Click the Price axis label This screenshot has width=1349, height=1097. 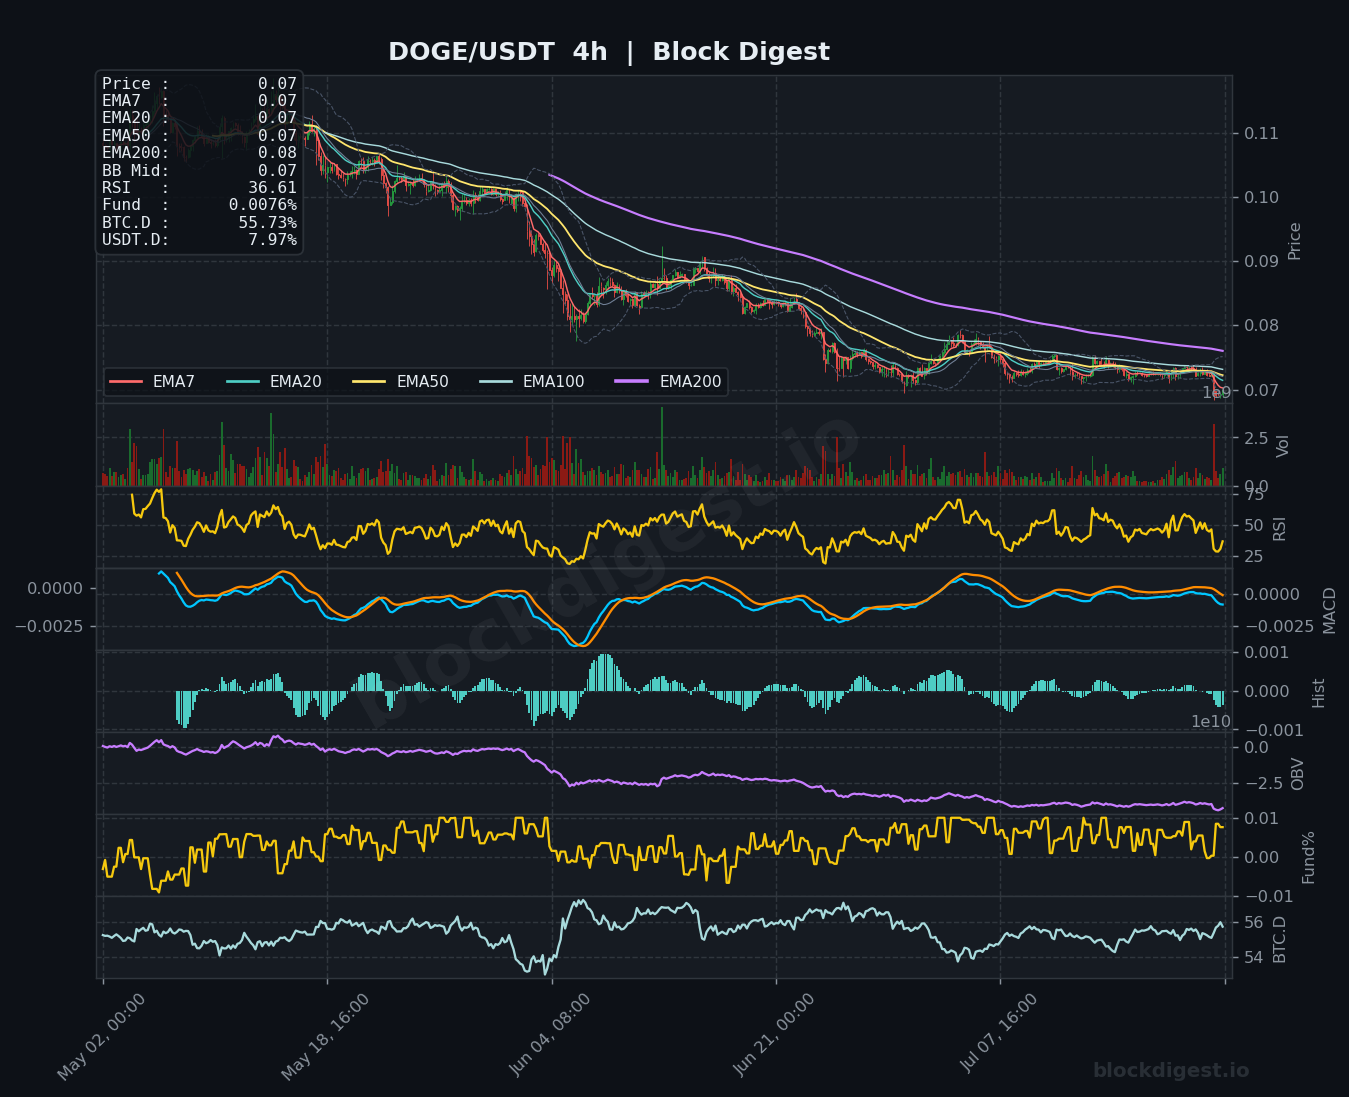(x=1295, y=241)
